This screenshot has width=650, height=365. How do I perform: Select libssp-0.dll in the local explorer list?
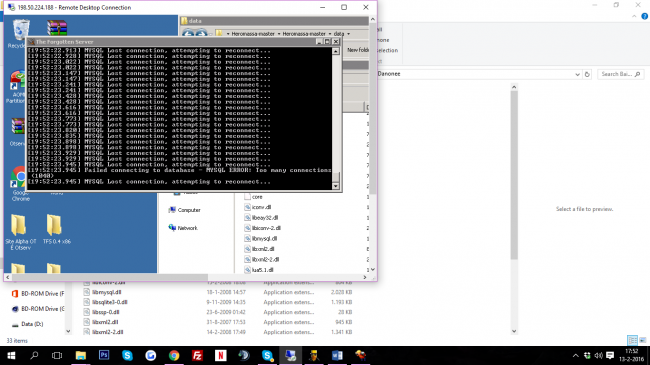tap(102, 312)
